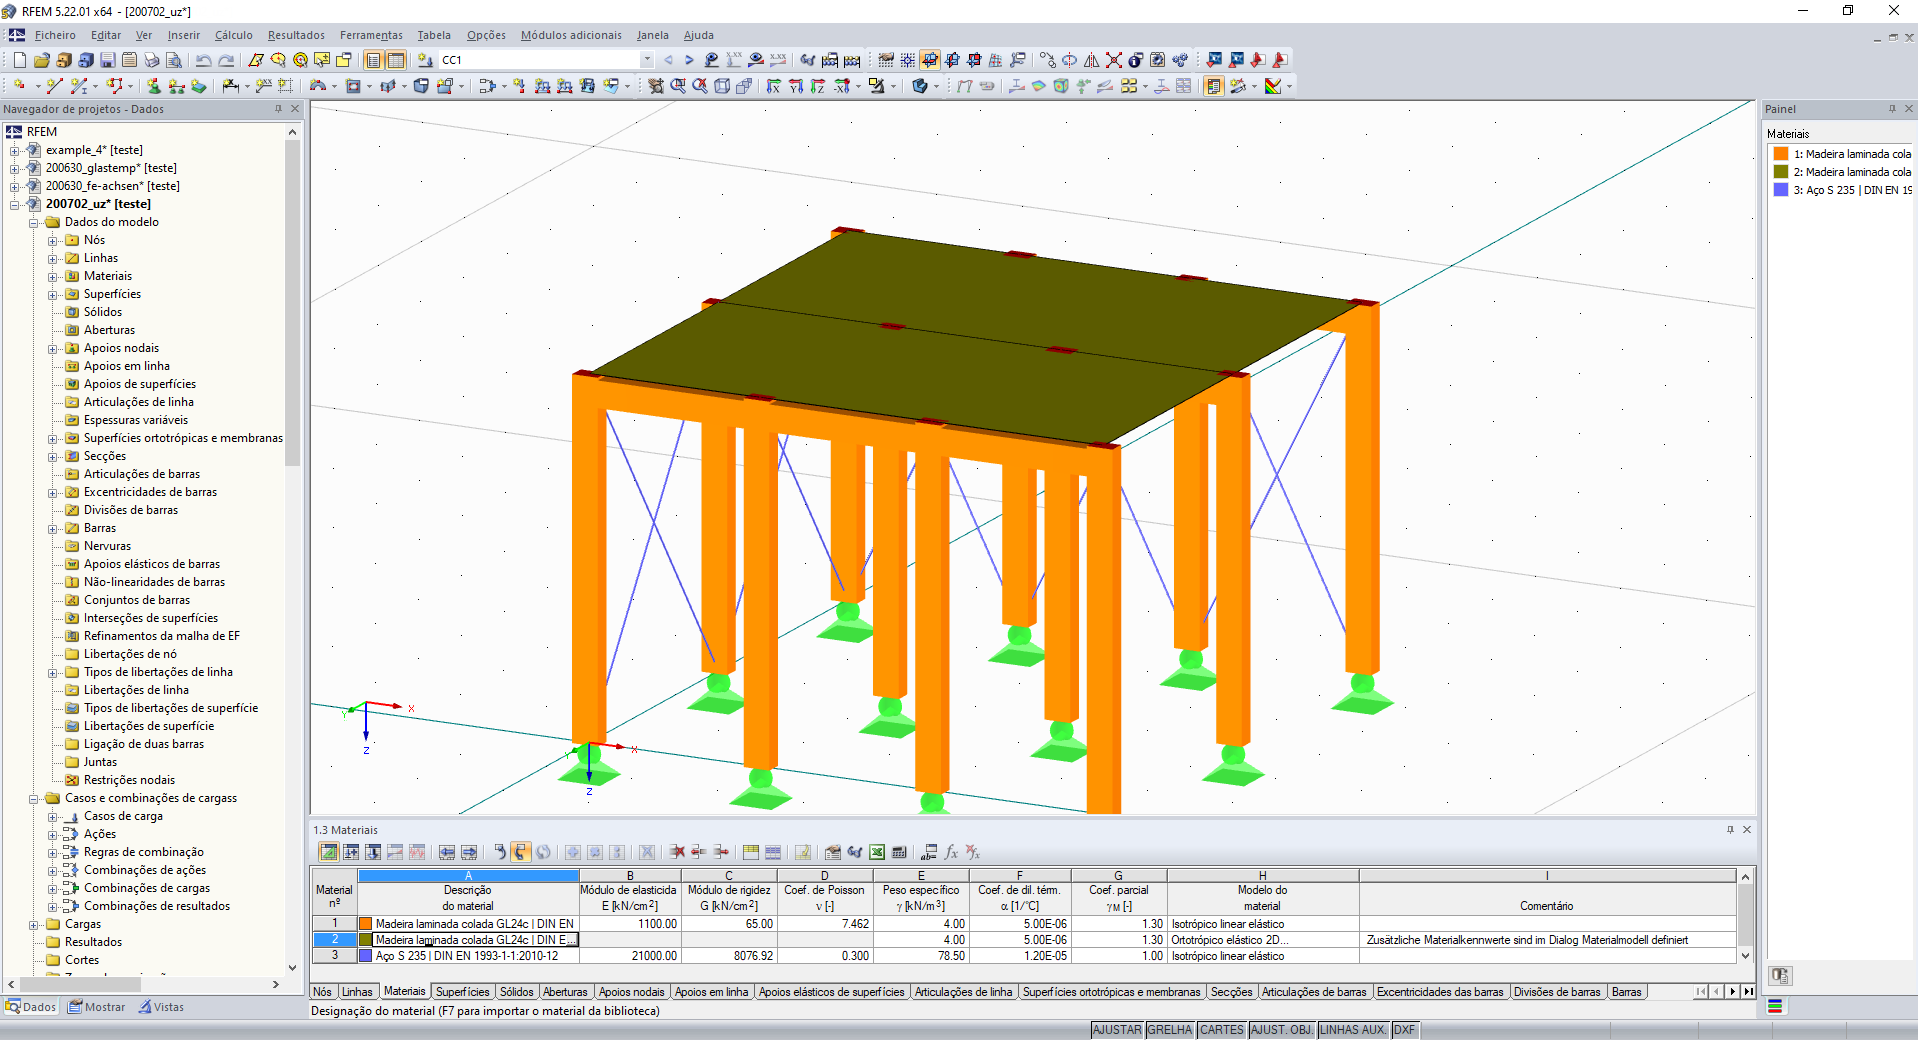1918x1040 pixels.
Task: Expand the example_4 project node
Action: (15, 150)
